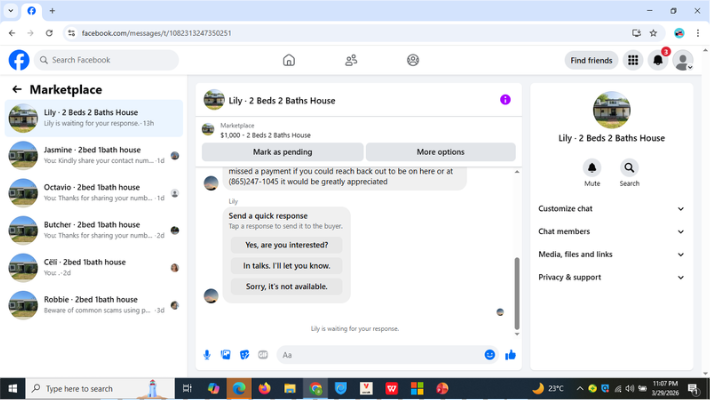The width and height of the screenshot is (711, 400).
Task: Open the install app icon in address bar
Action: pos(636,33)
